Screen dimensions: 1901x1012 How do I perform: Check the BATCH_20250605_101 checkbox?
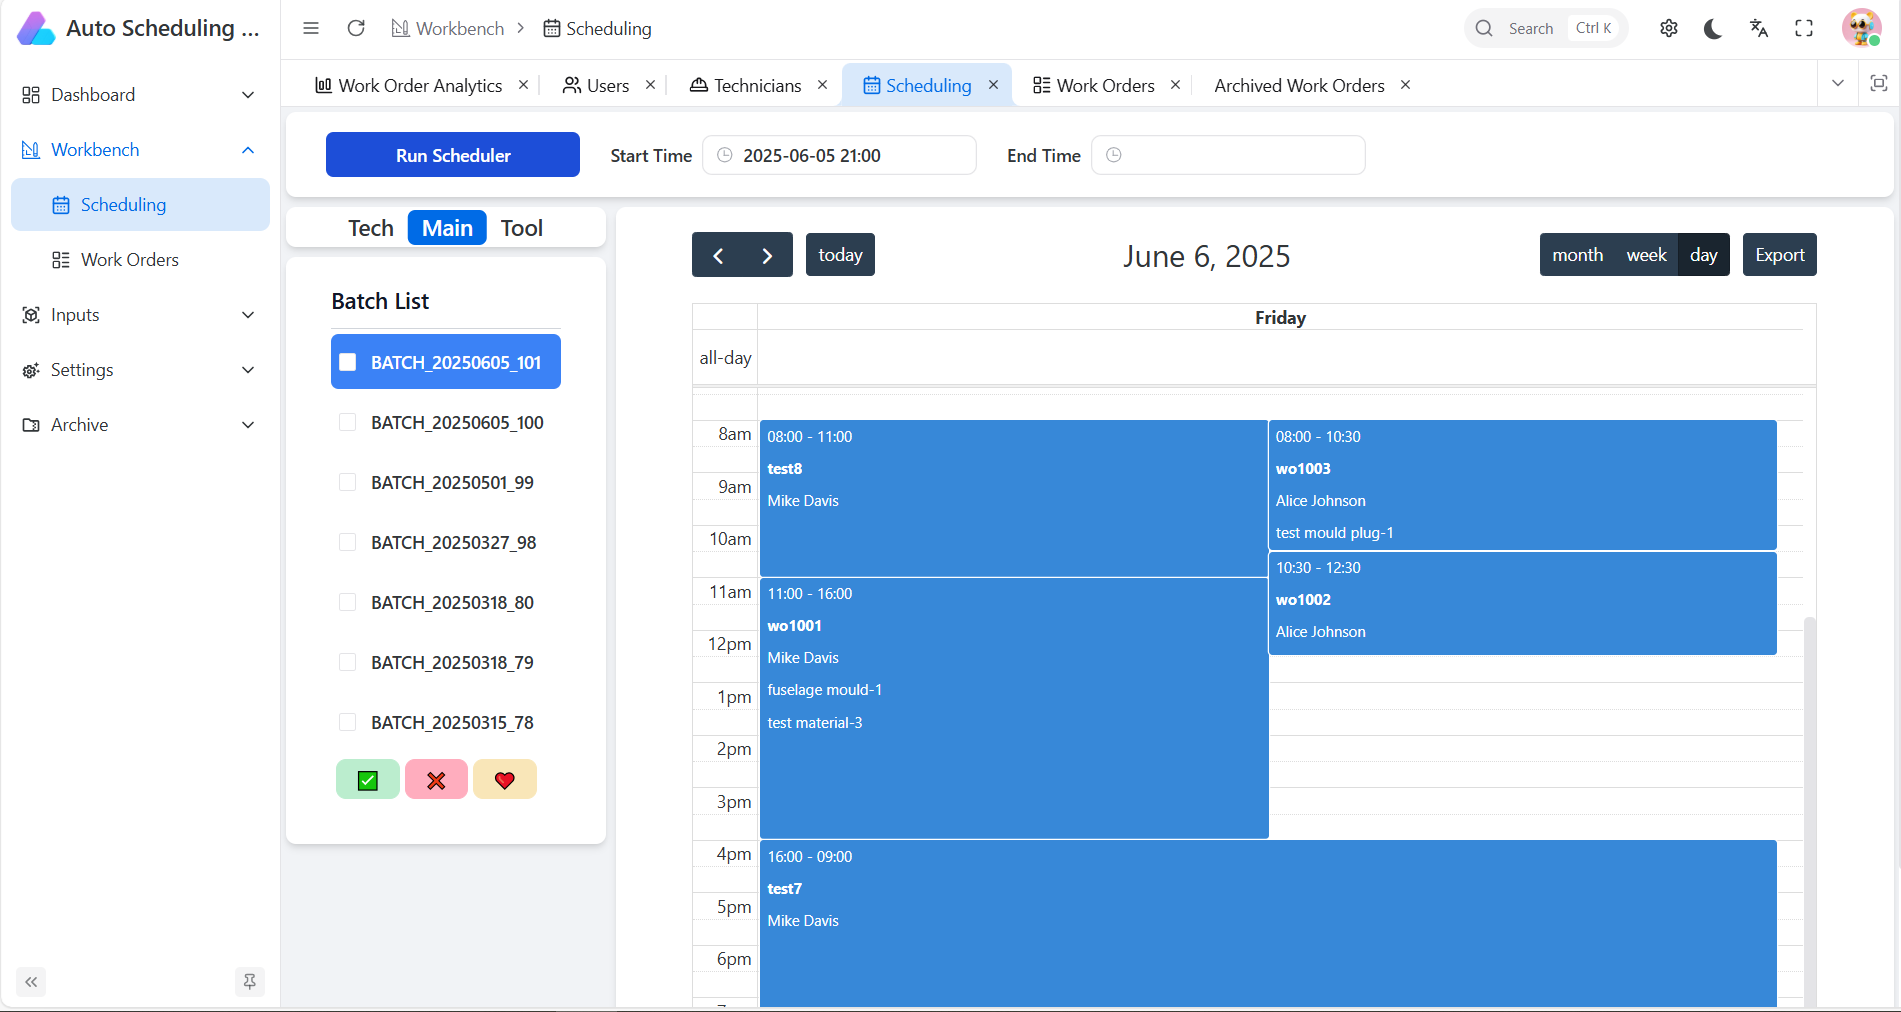click(348, 362)
